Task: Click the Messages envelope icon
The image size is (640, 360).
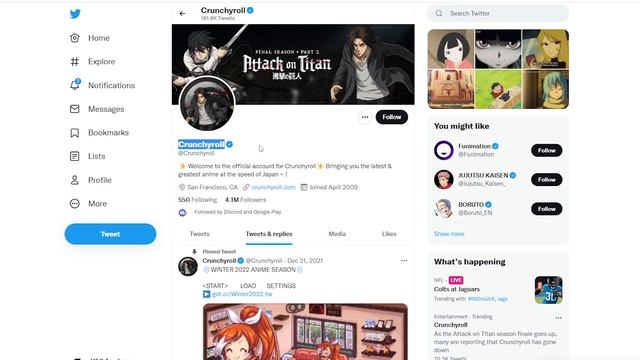Action: tap(75, 109)
